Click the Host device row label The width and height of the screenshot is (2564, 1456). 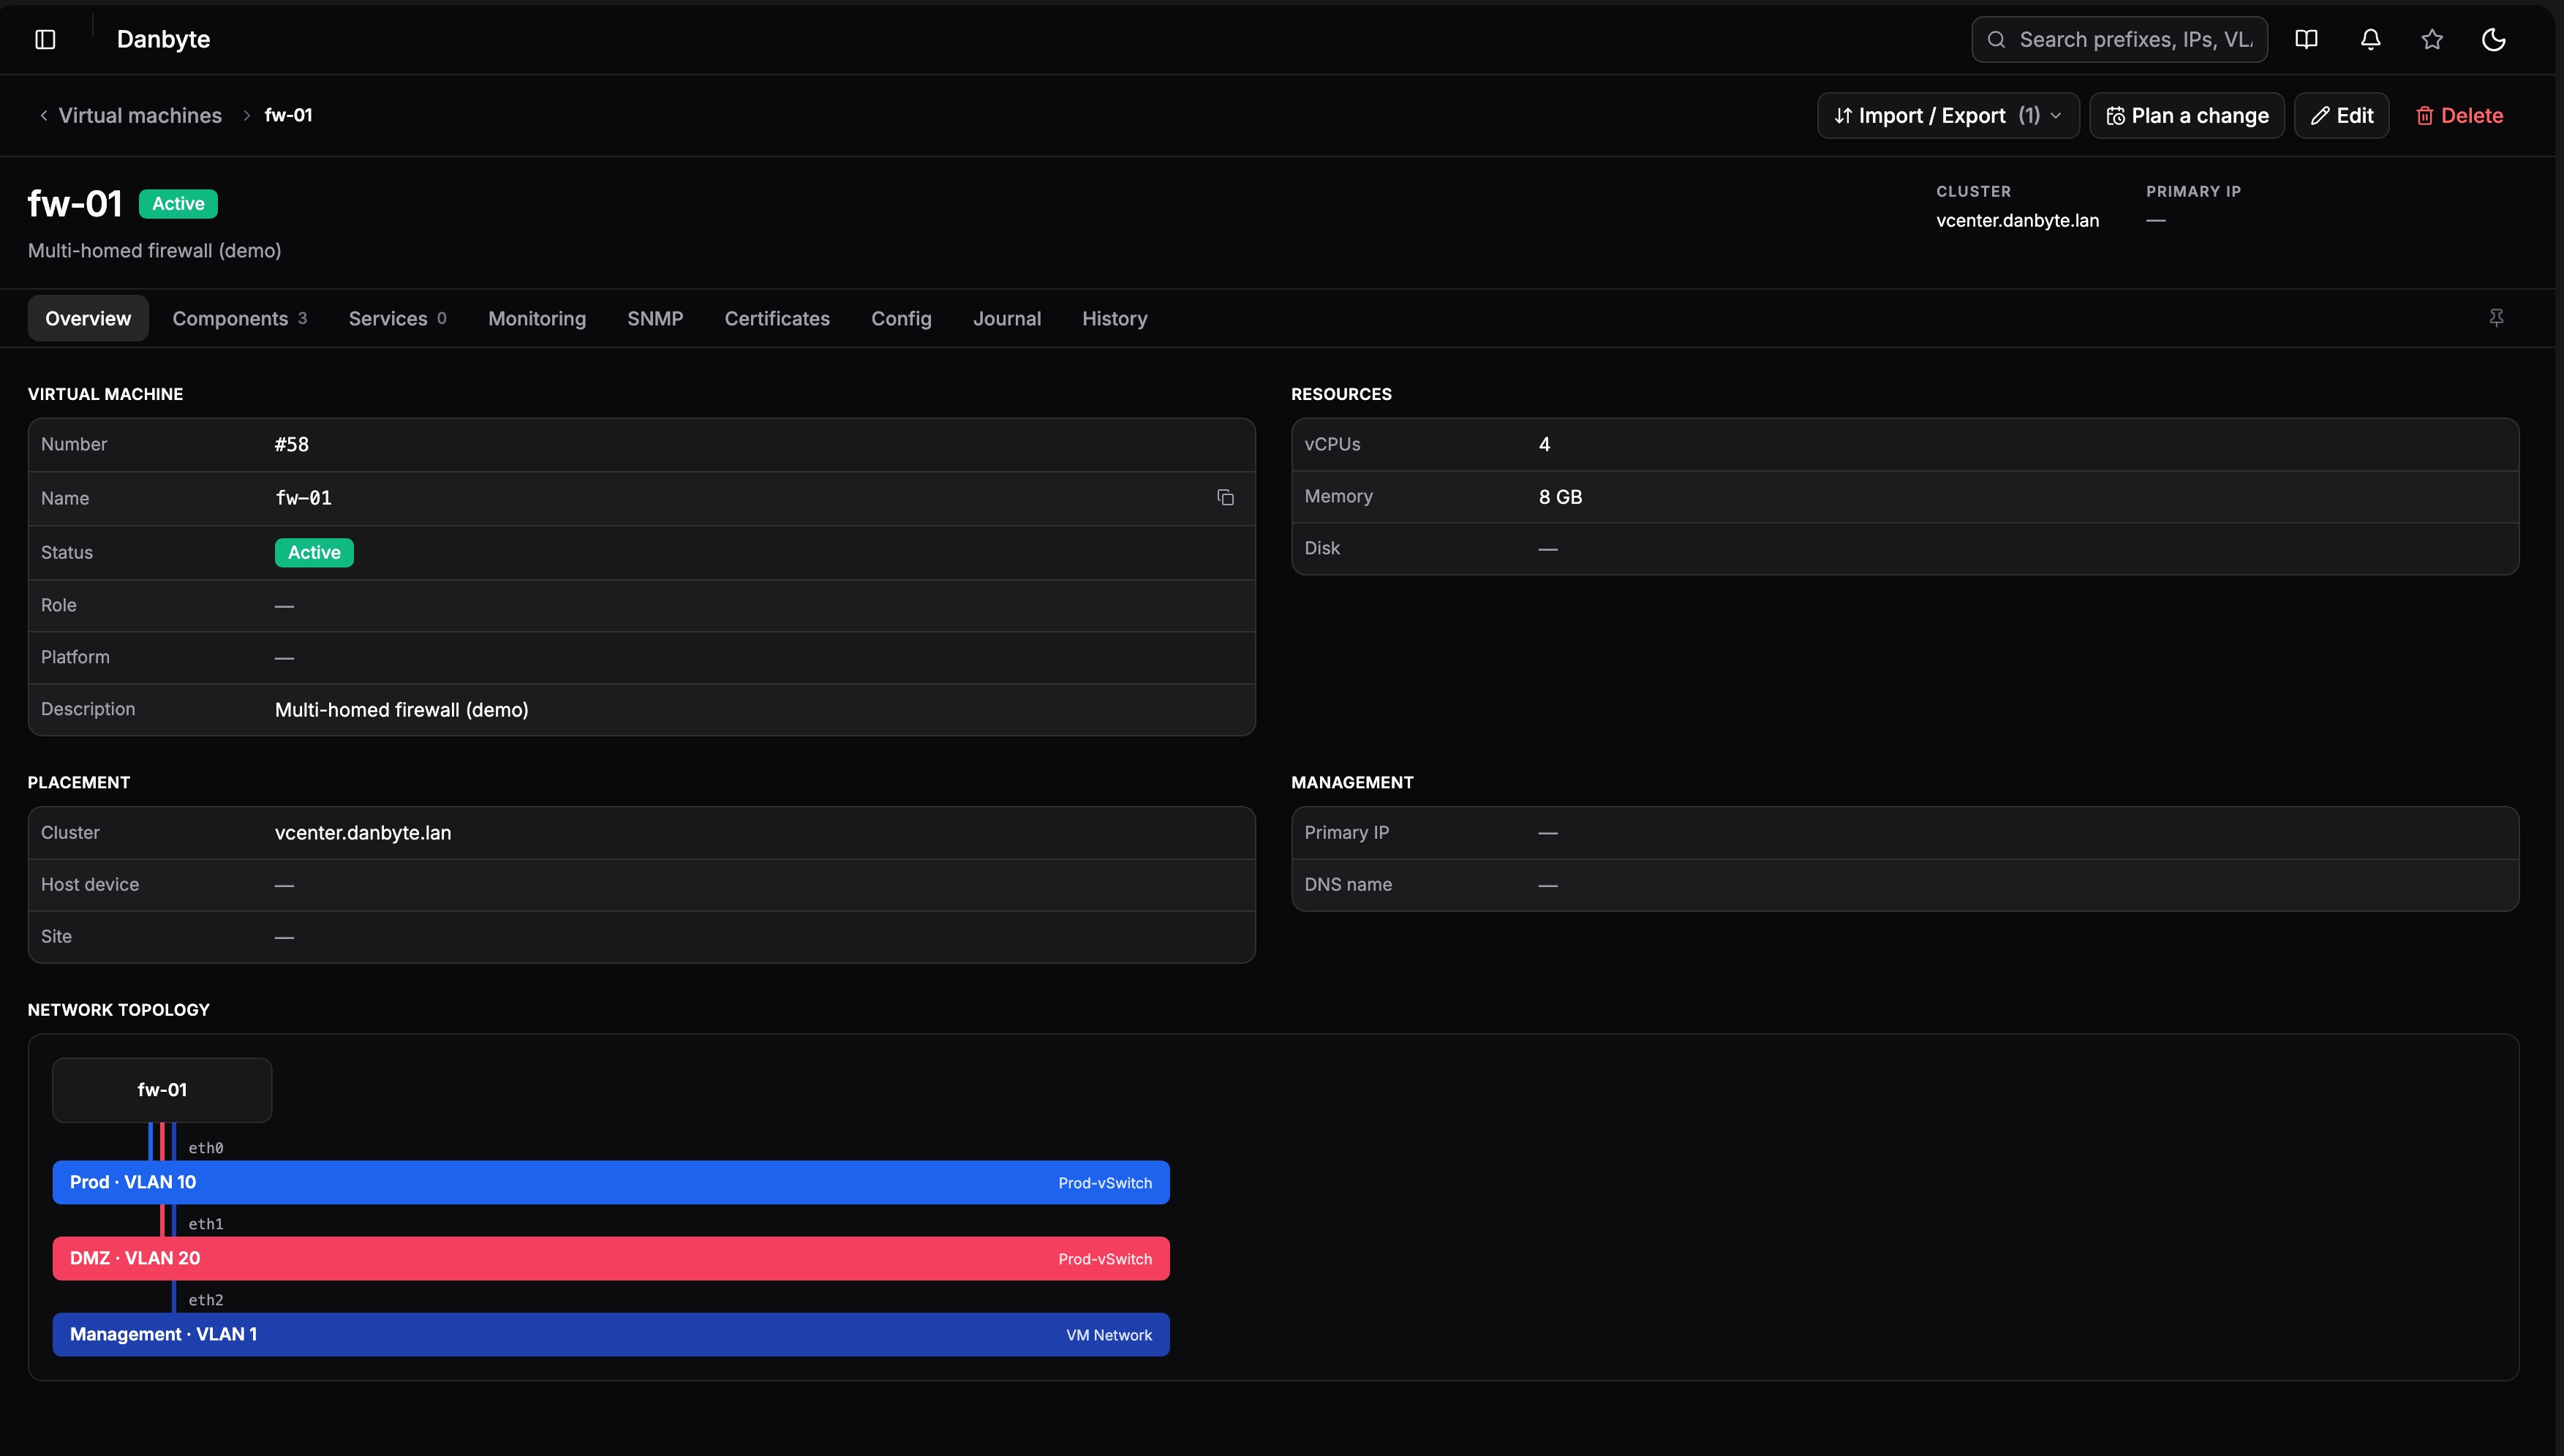pos(90,885)
